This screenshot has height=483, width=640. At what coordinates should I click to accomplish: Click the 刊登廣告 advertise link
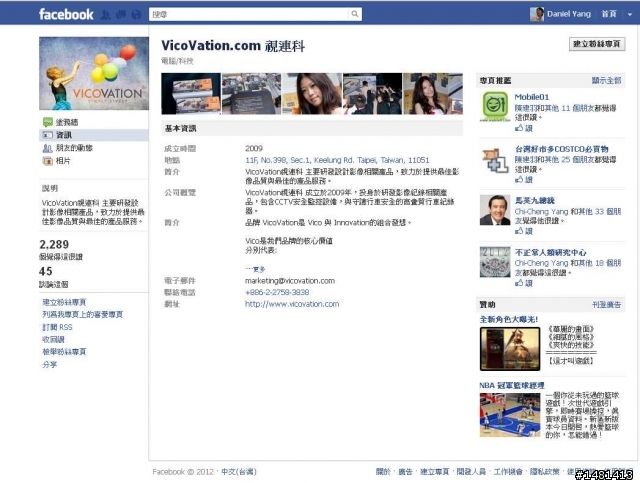coord(607,305)
